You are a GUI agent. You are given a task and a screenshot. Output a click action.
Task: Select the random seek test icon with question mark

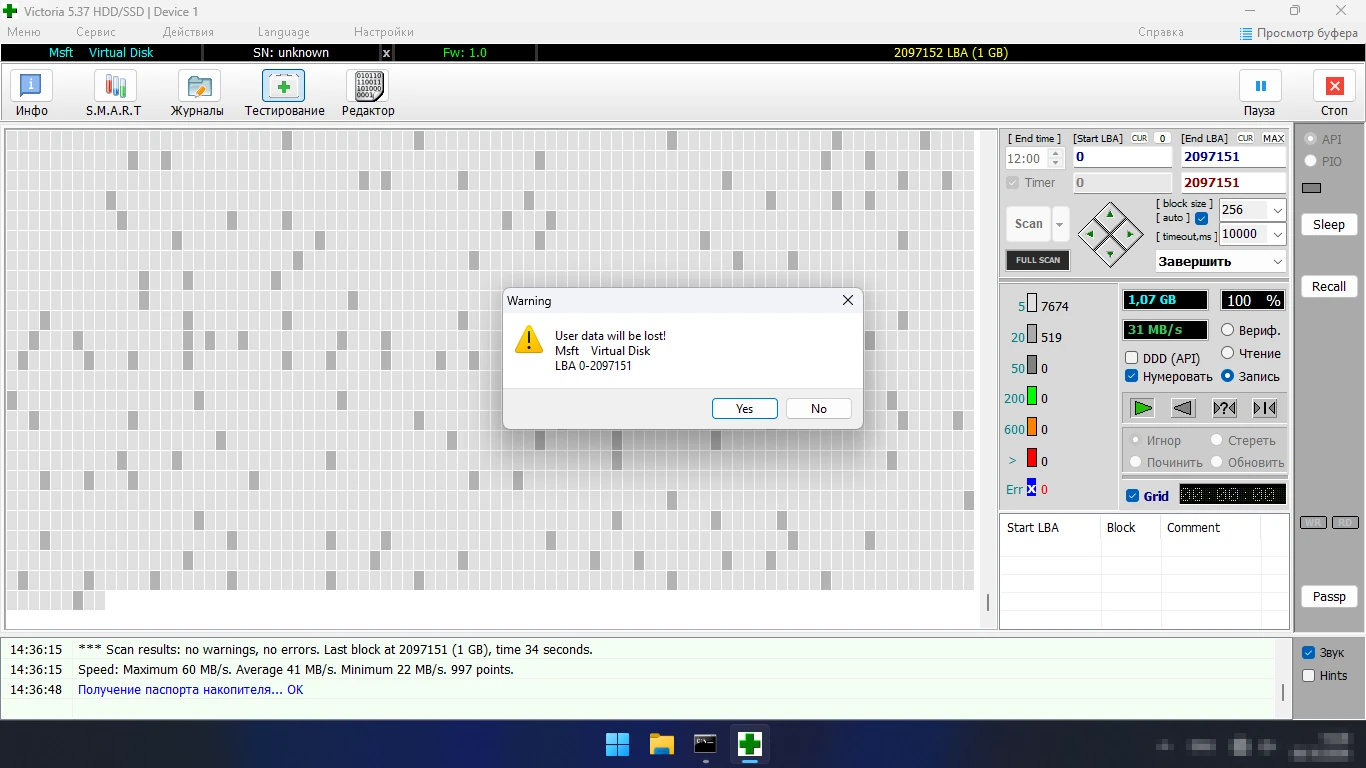1224,407
